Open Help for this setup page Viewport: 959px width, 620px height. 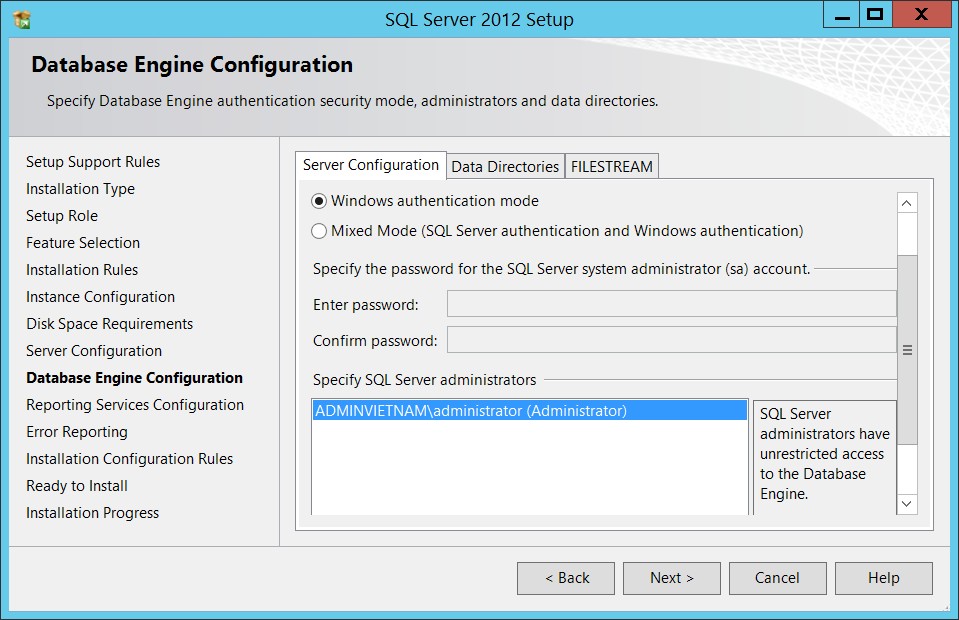(884, 578)
